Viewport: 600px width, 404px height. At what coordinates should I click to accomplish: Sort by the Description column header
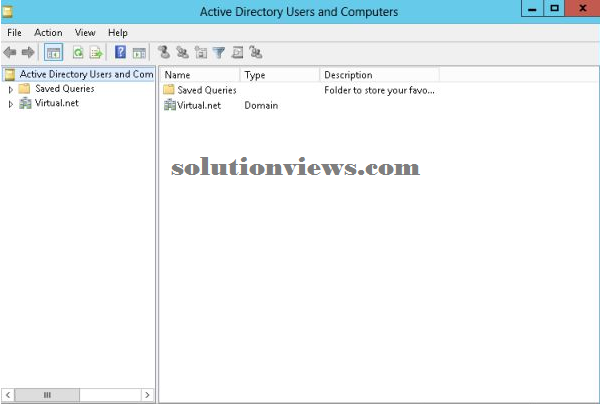pos(379,75)
